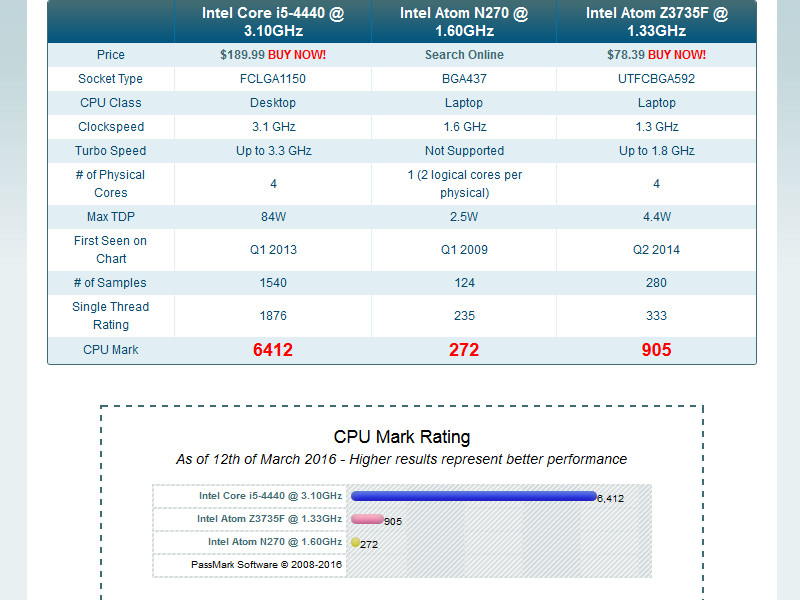
Task: Click the Turbo Speed row label
Action: tap(111, 151)
